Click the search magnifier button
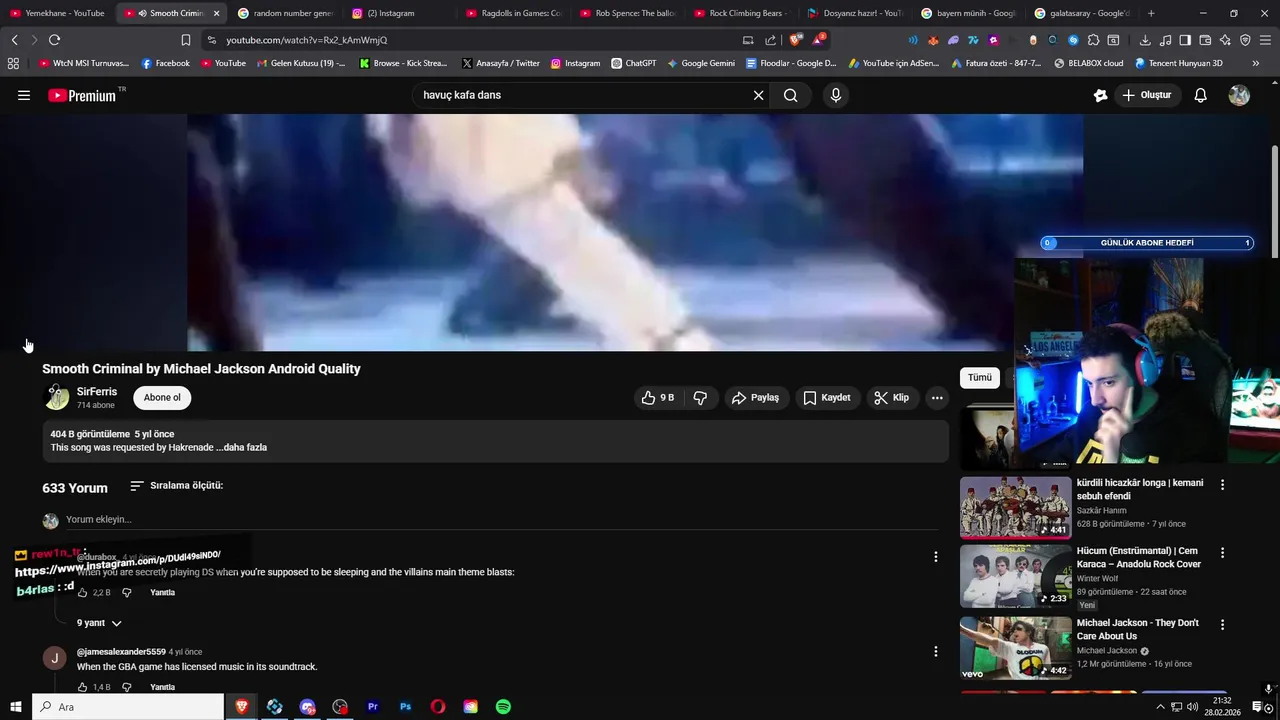Screen dimensions: 1280x720 click(x=791, y=95)
